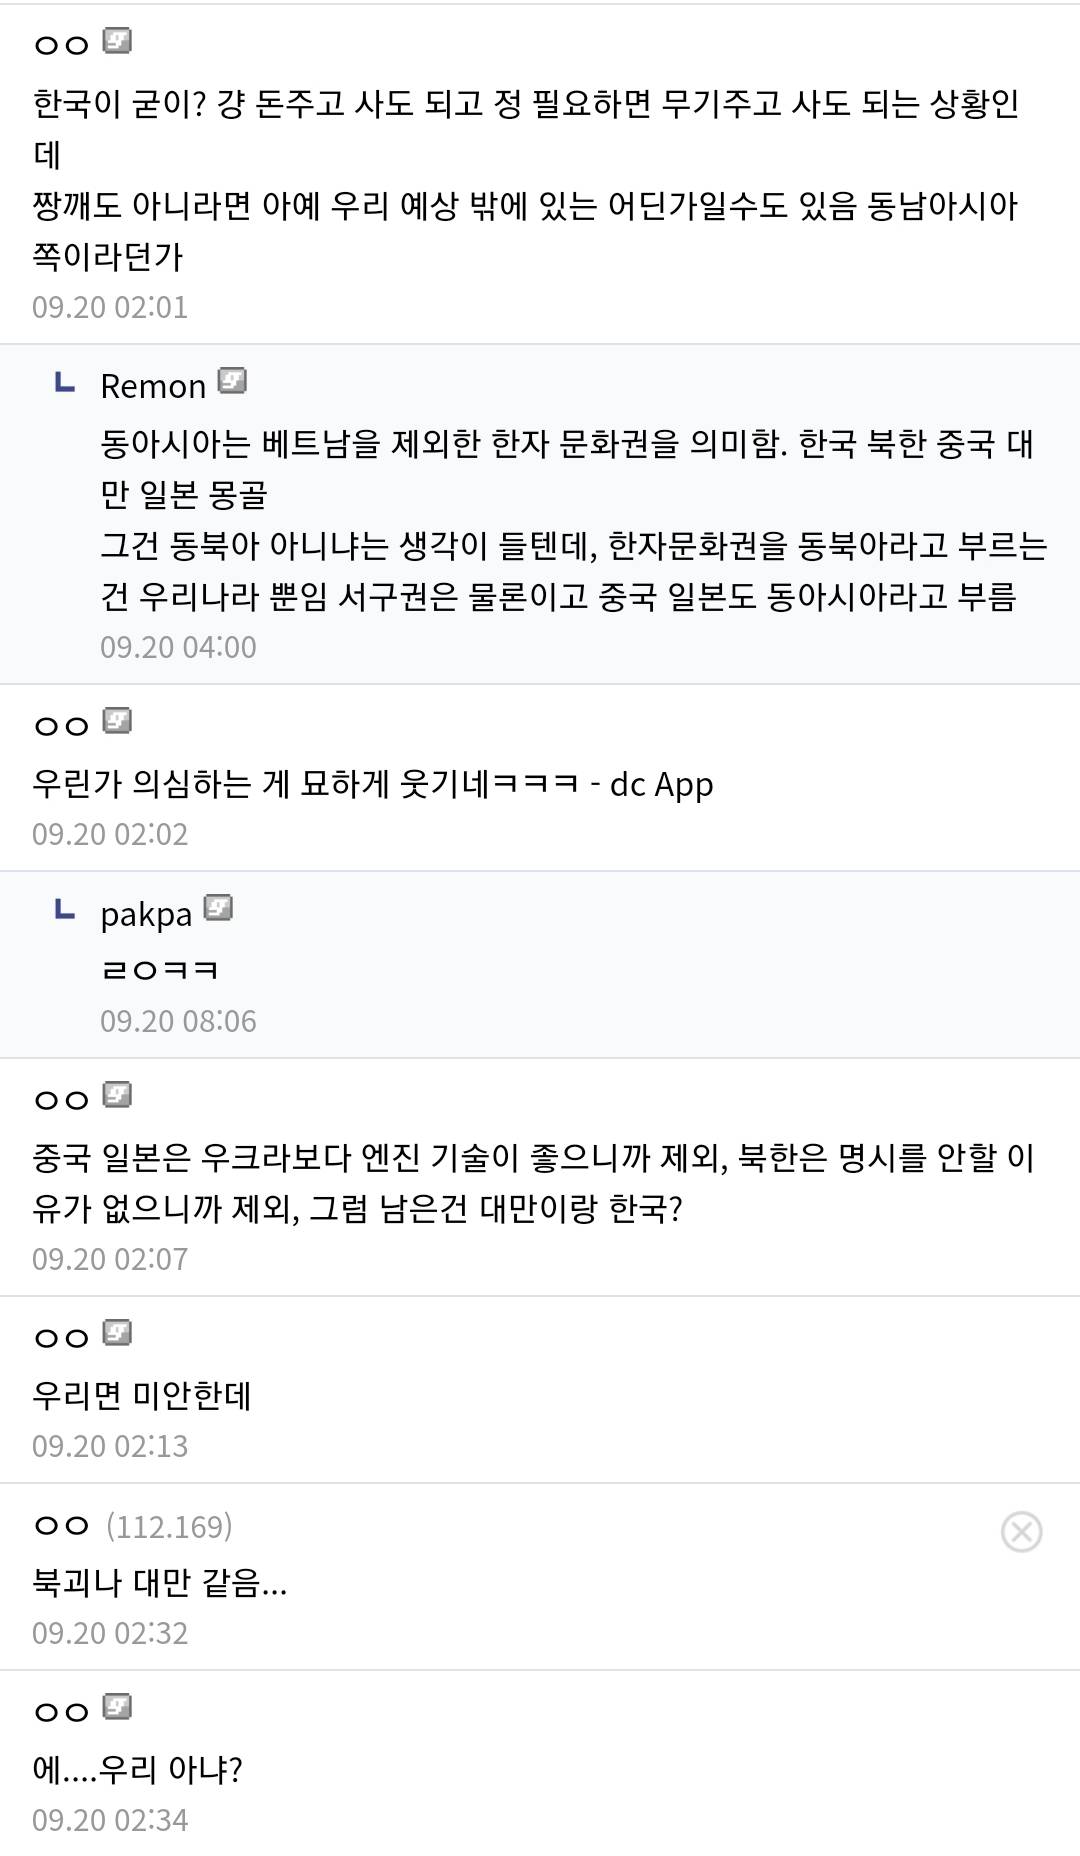
Task: Click the reply arrow icon beside pakpa
Action: [64, 910]
